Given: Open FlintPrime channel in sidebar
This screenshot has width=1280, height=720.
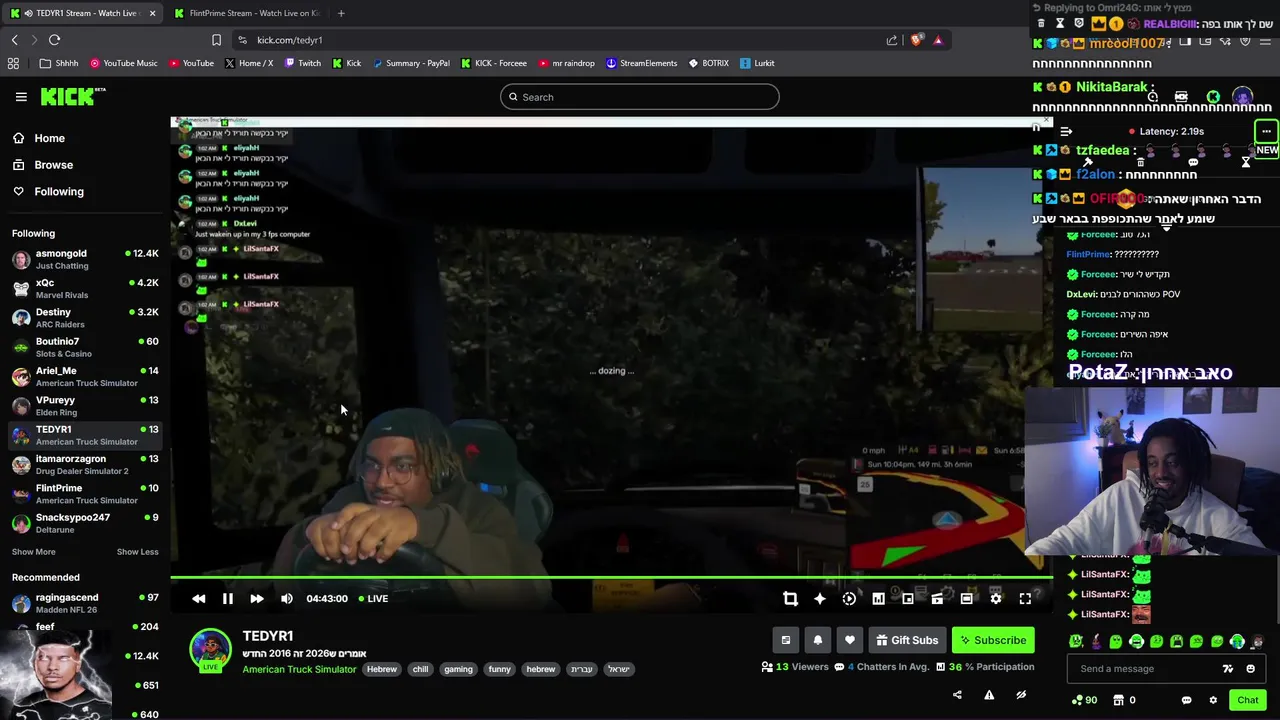Looking at the screenshot, I should [85, 493].
